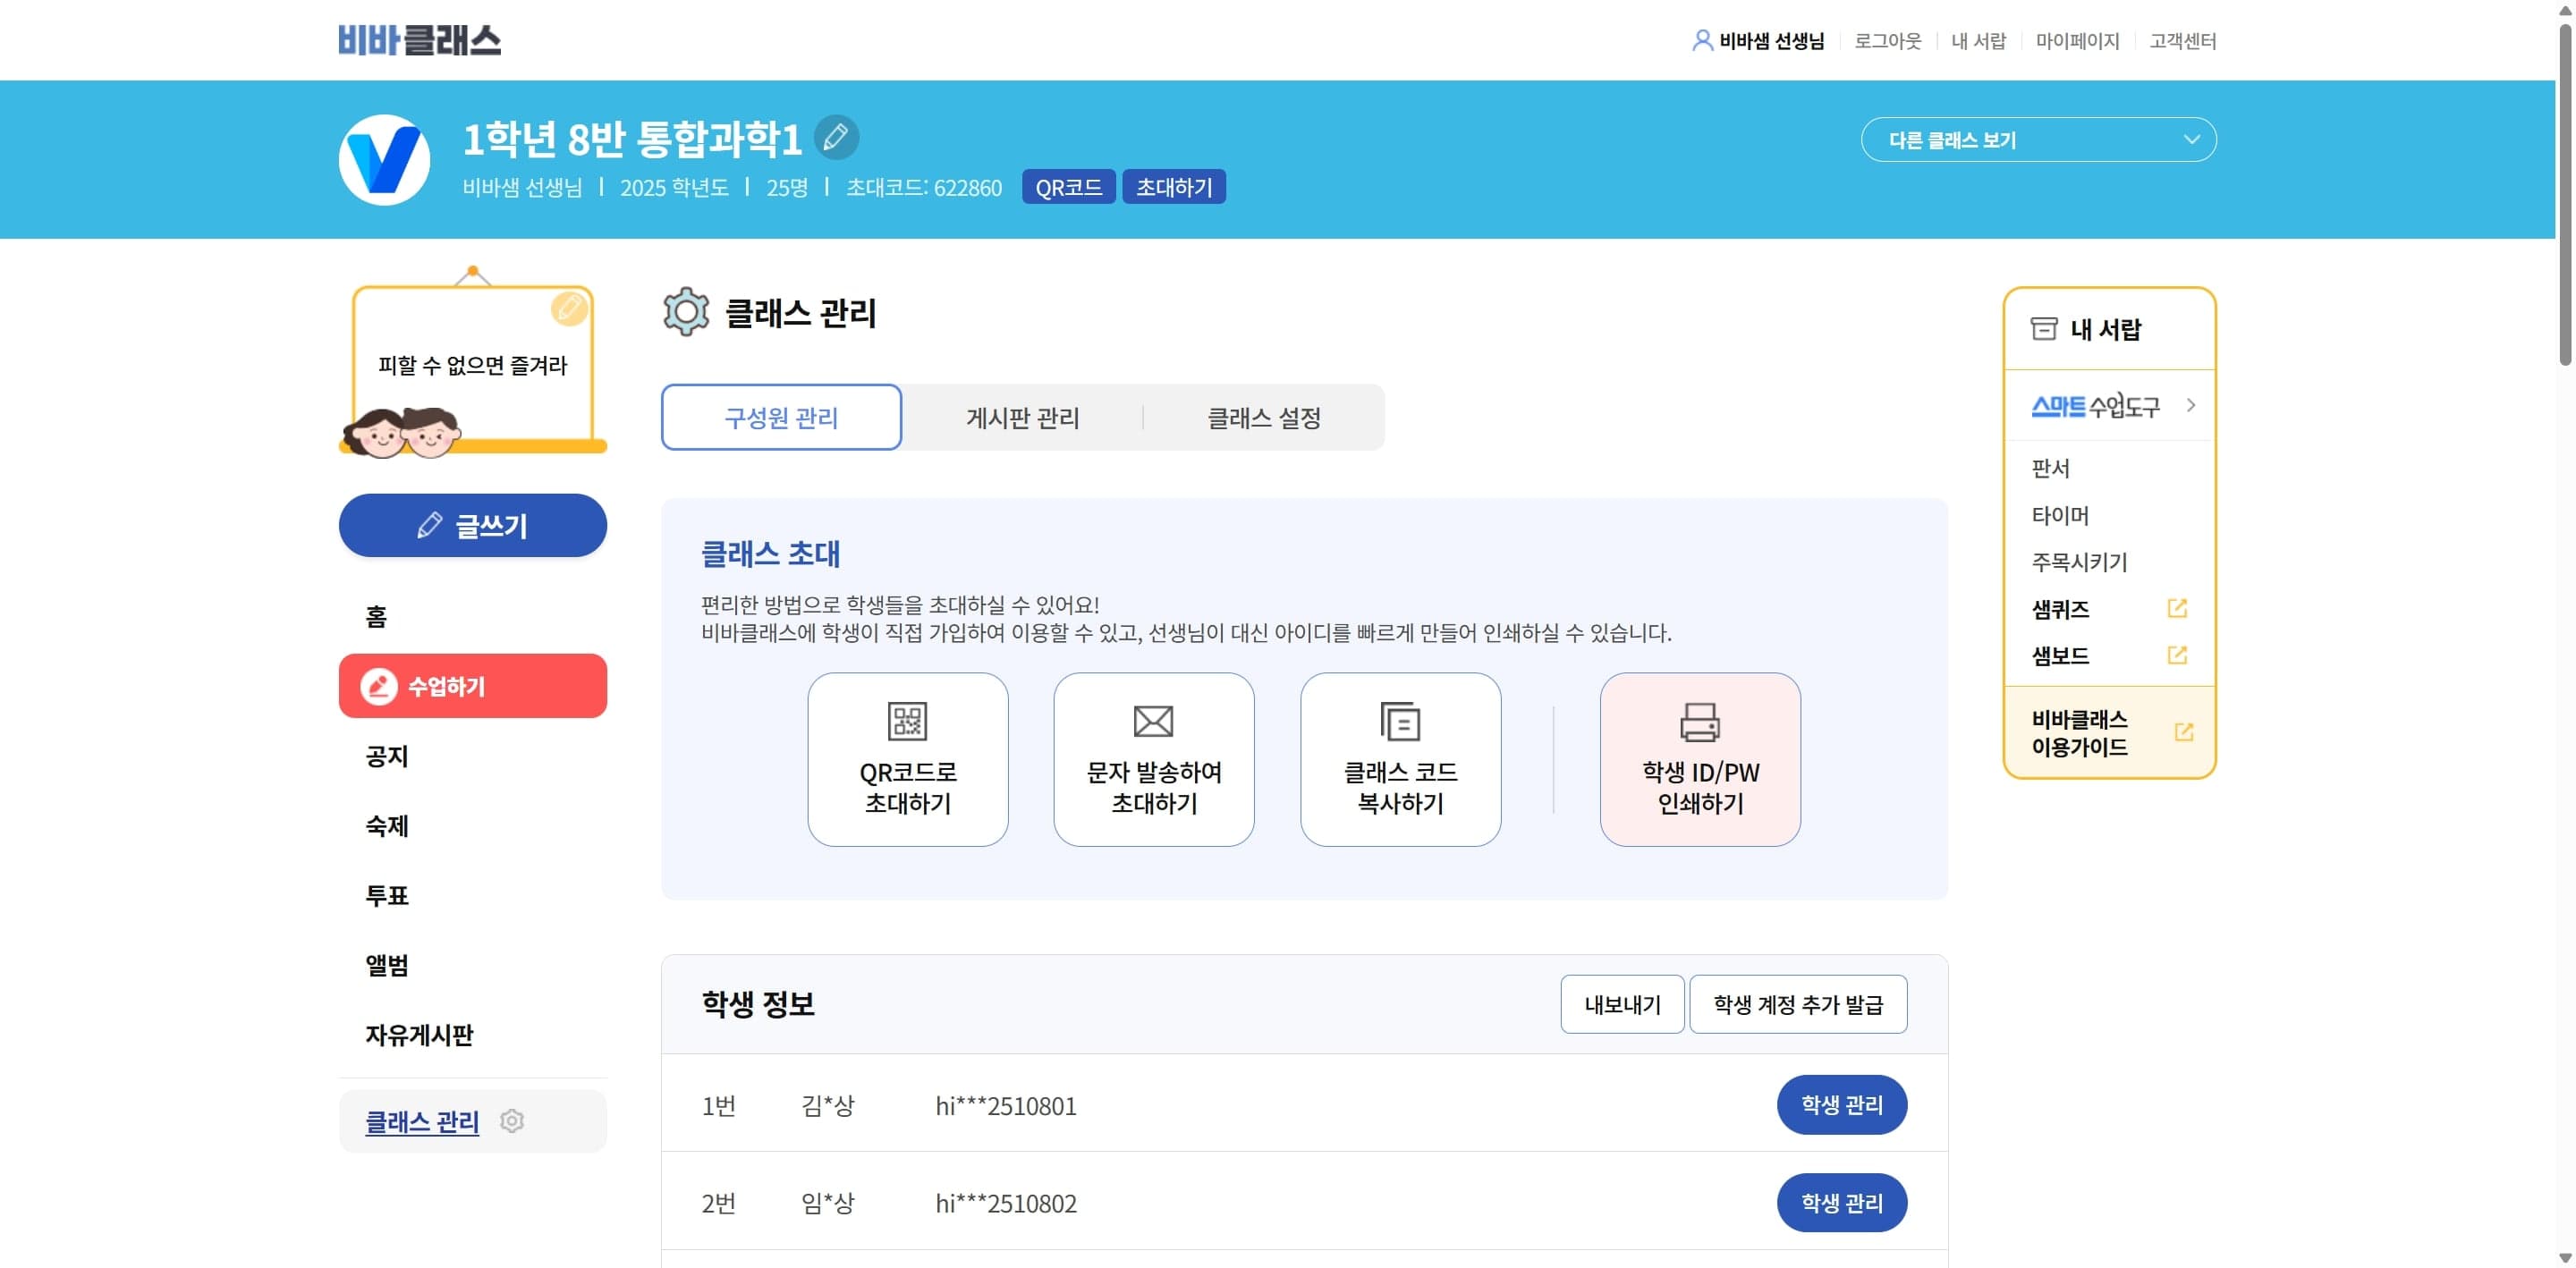Expand 스마트 수업도구 chevron
This screenshot has height=1268, width=2576.
[x=2191, y=405]
